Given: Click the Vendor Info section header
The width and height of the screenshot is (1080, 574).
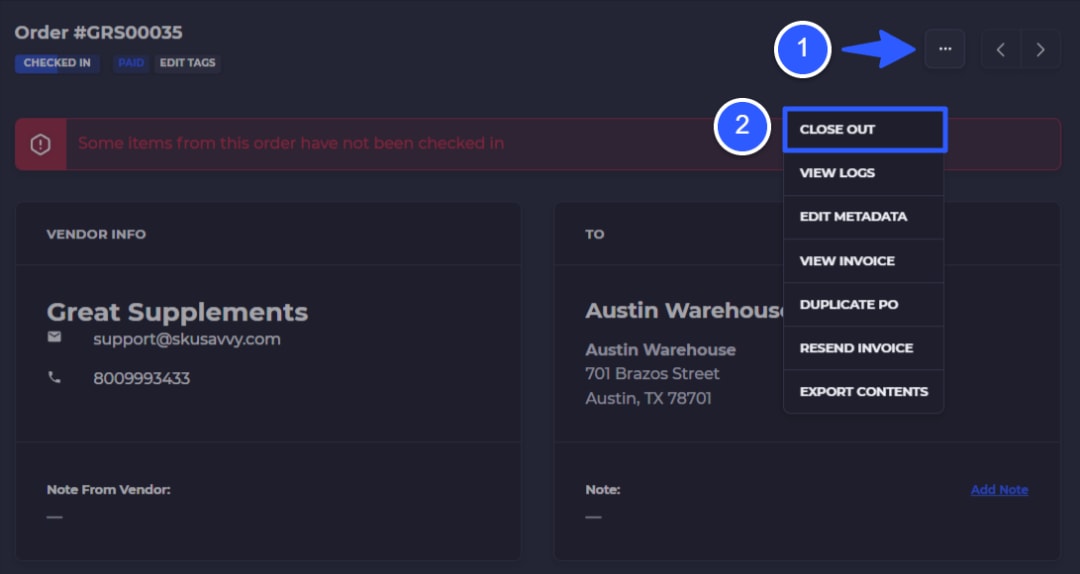Looking at the screenshot, I should coord(96,234).
